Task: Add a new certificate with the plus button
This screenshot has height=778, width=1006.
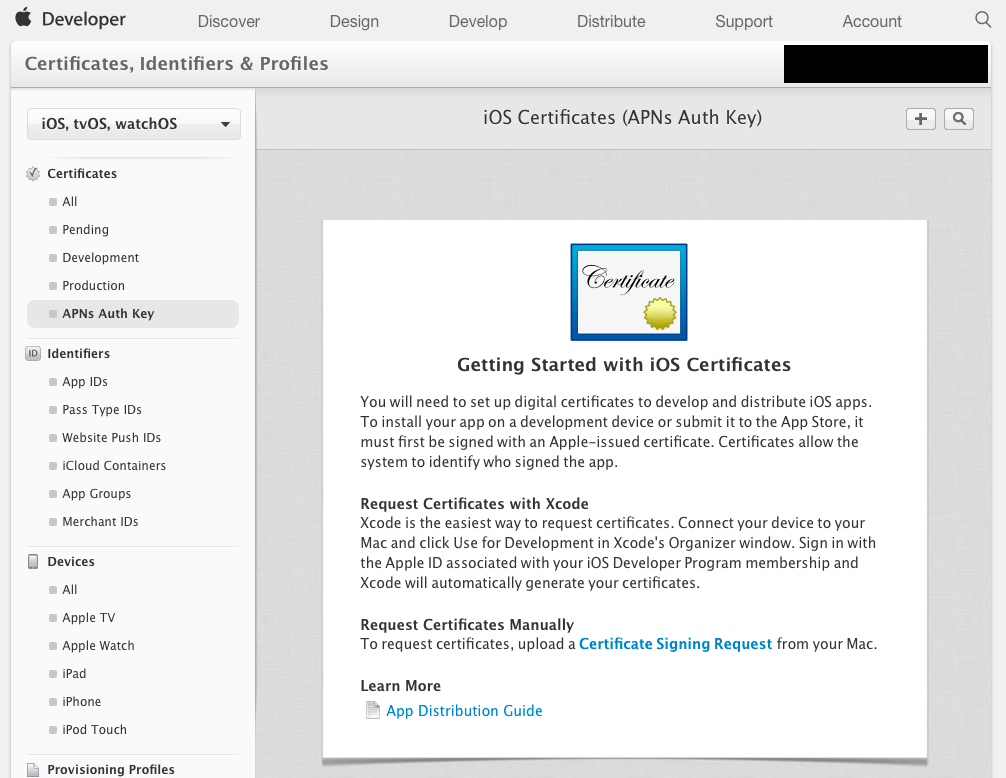Action: click(920, 118)
